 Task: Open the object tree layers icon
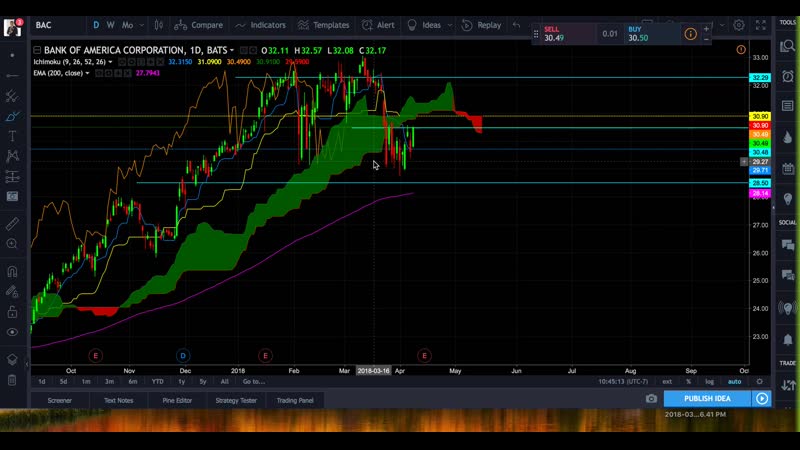[x=12, y=359]
